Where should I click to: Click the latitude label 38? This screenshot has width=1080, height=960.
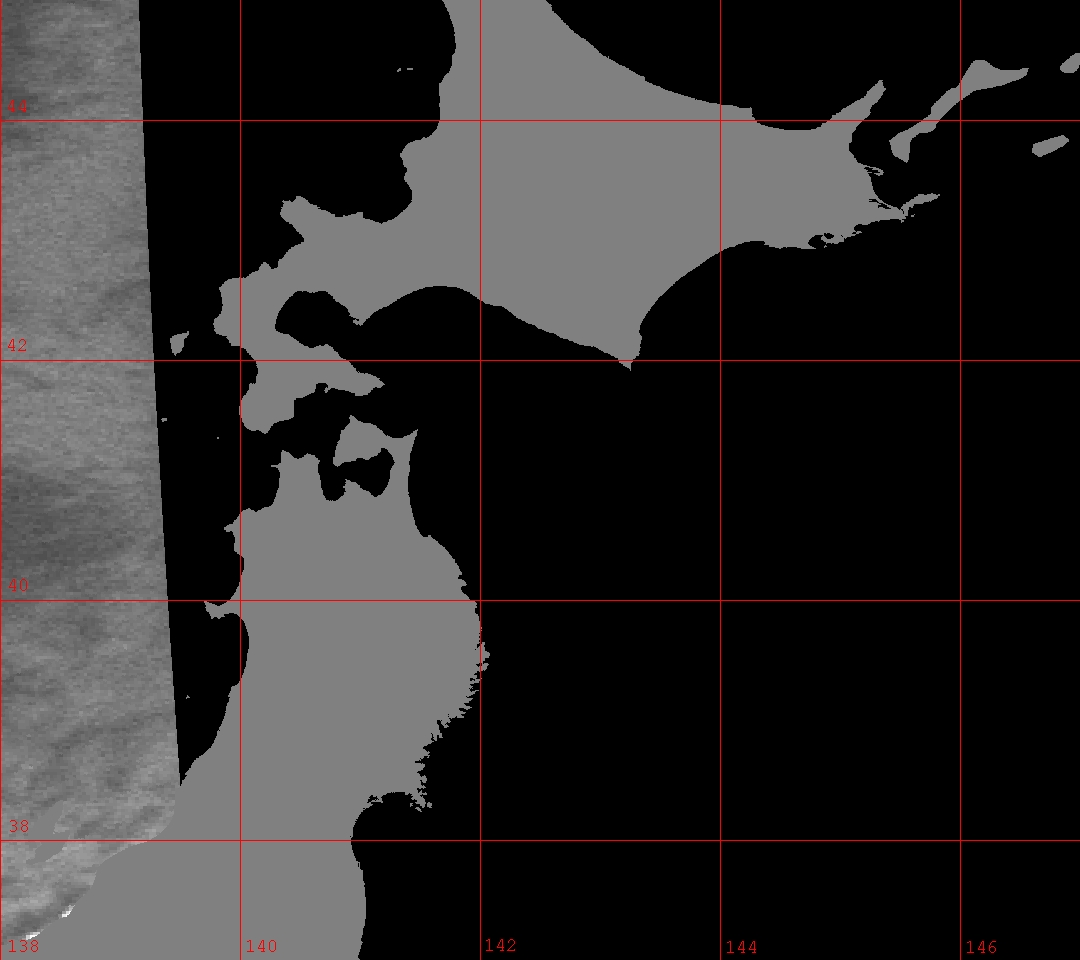coord(19,826)
